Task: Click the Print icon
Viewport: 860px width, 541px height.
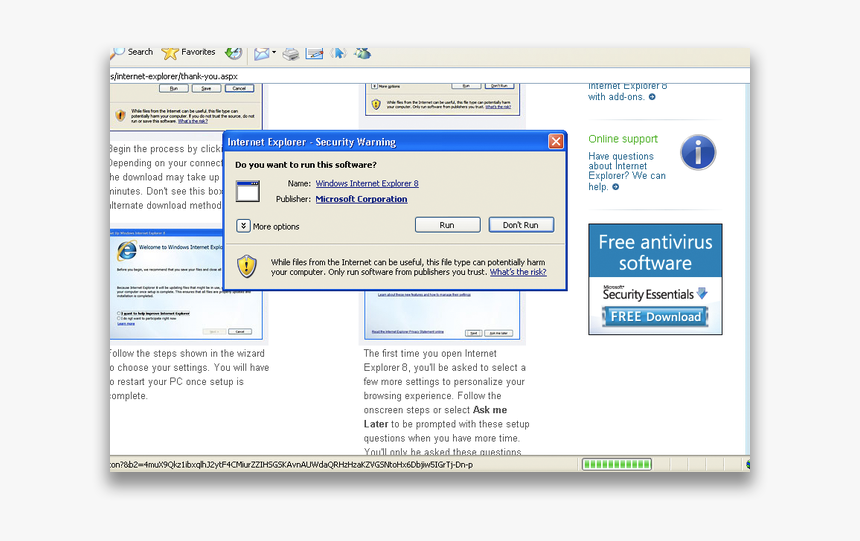Action: click(291, 53)
